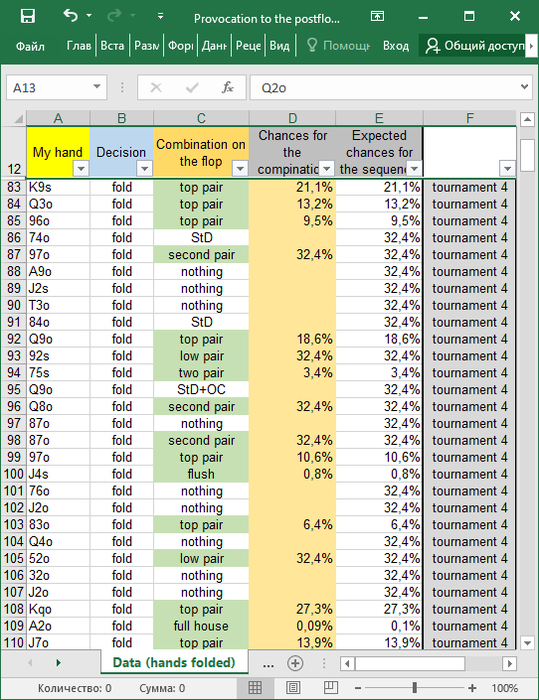Image resolution: width=539 pixels, height=700 pixels.
Task: Open the Decision filter dropdown
Action: point(144,169)
